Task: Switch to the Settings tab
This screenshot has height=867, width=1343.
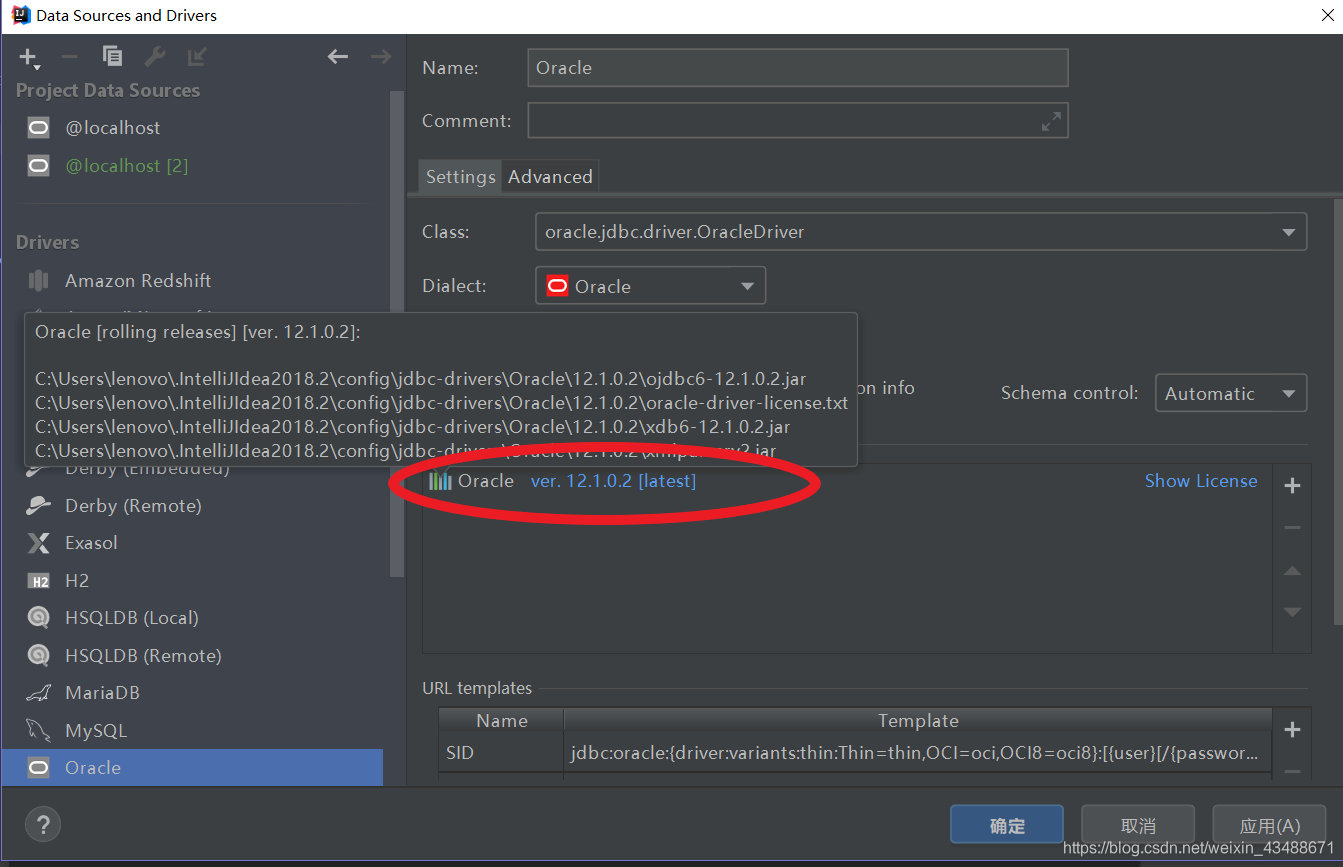Action: pos(460,177)
